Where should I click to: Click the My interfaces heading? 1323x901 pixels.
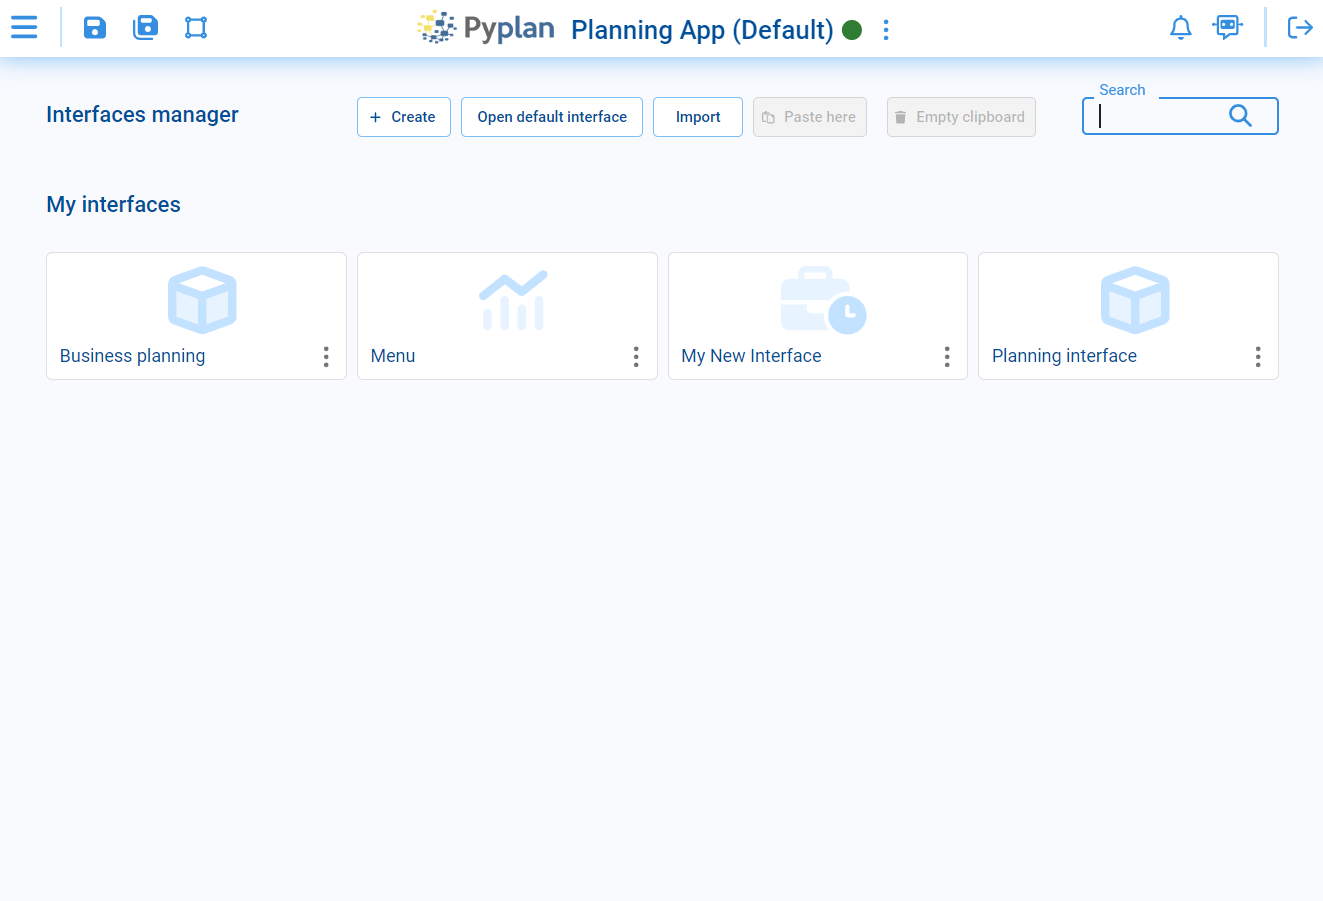(x=113, y=205)
